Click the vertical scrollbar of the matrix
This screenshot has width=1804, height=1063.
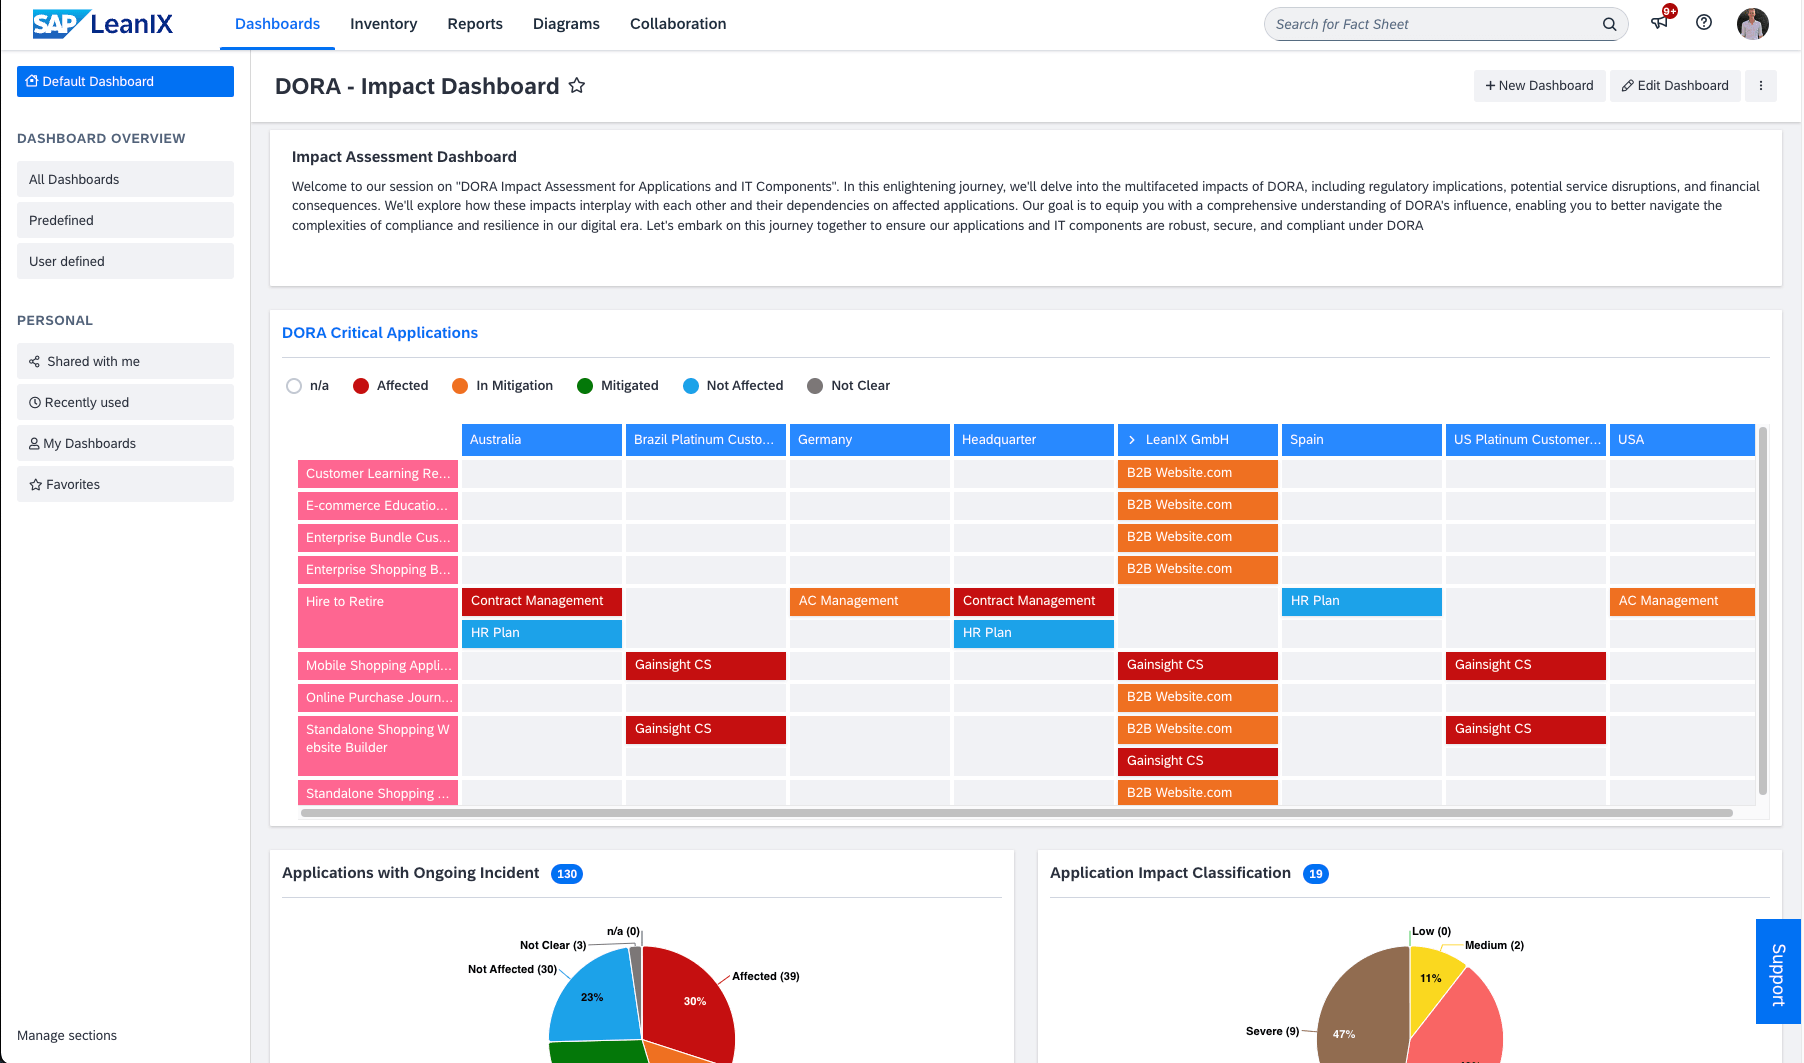click(1762, 610)
